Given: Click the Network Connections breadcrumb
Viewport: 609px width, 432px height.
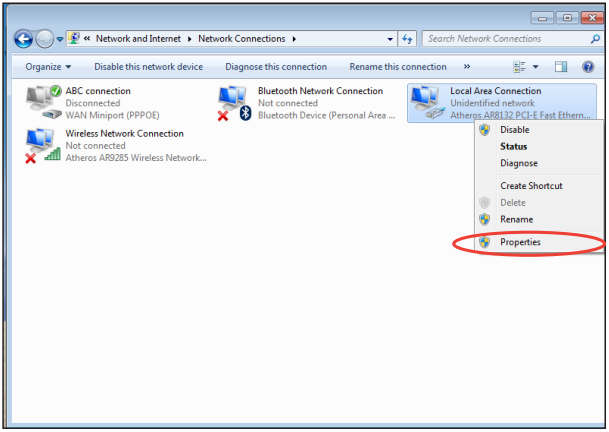Looking at the screenshot, I should (242, 39).
